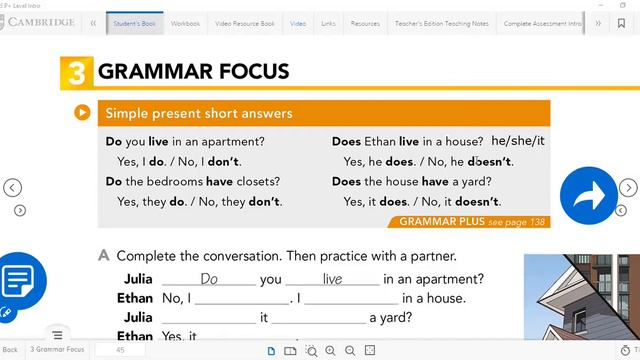Open the Workbook tab
640x360 pixels.
click(185, 24)
